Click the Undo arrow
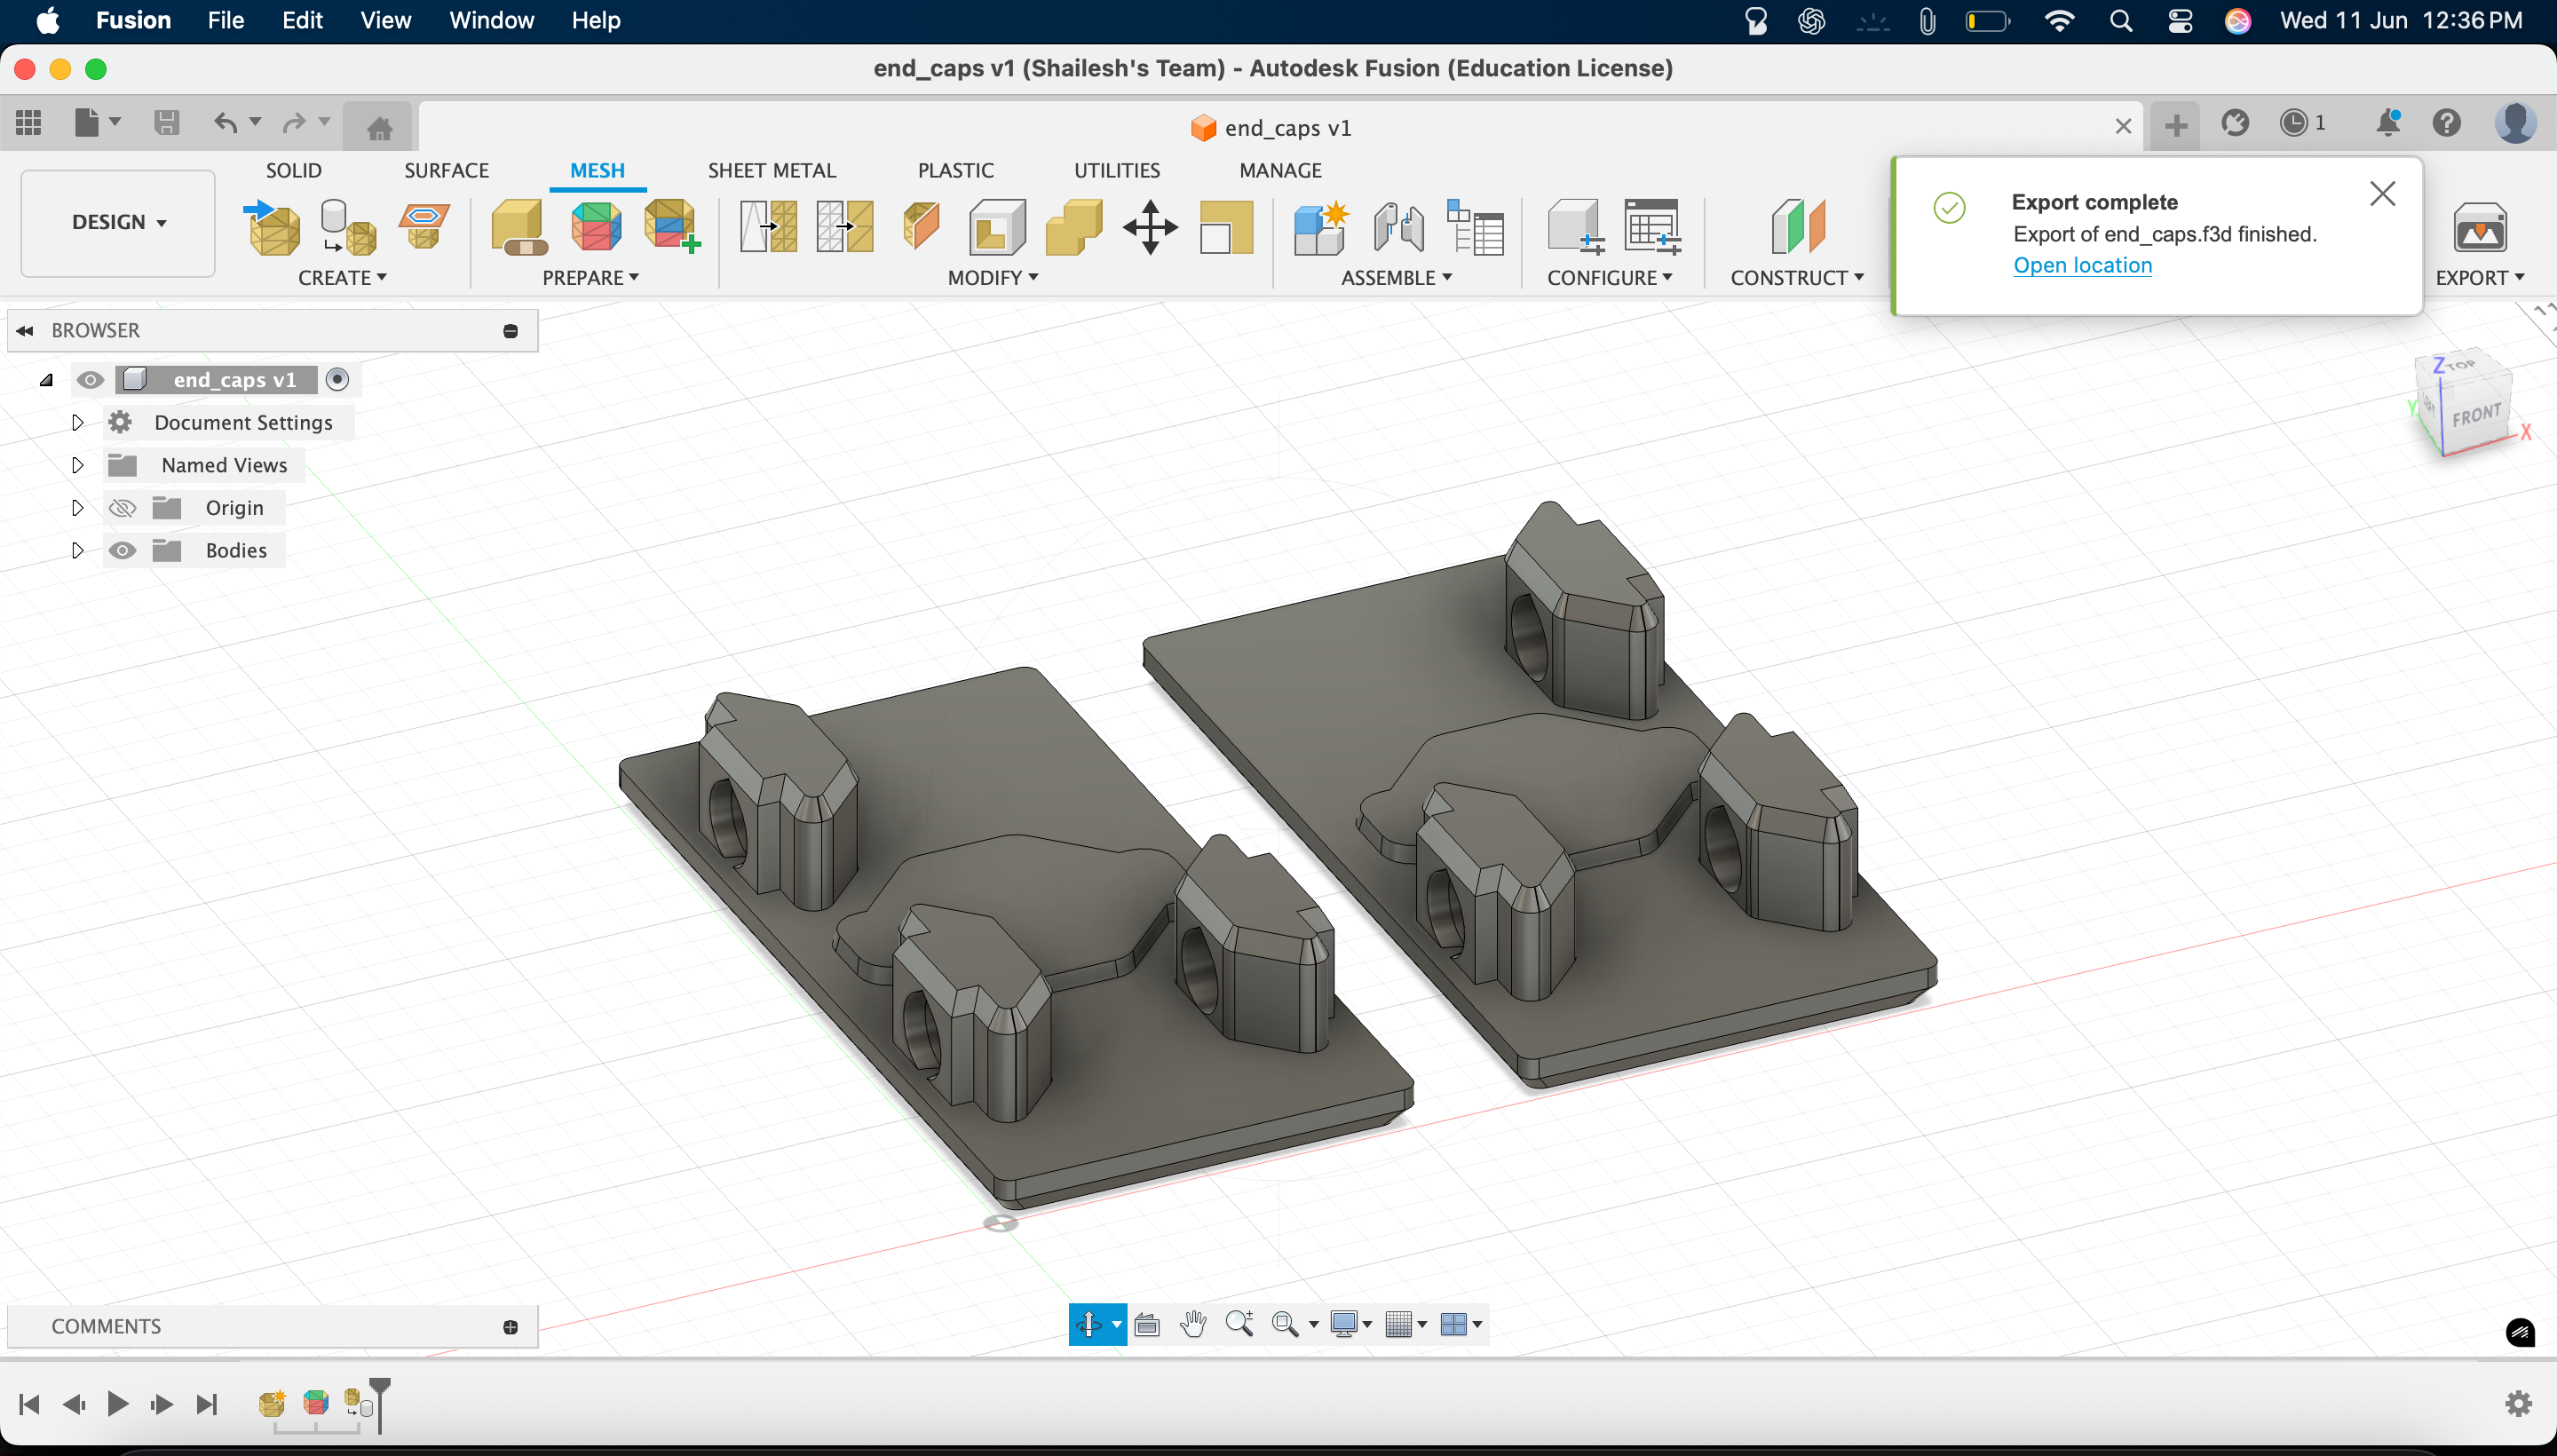The image size is (2557, 1456). click(226, 123)
